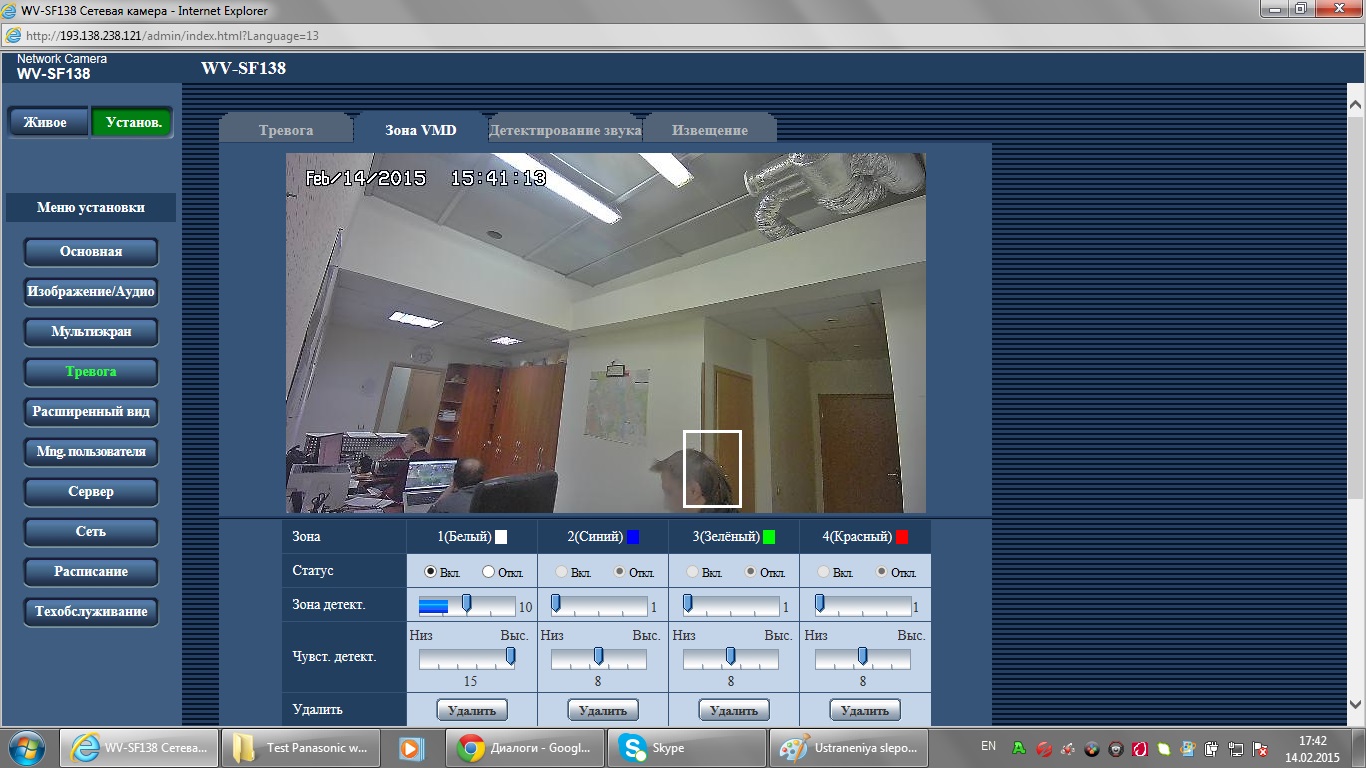
Task: Open Мультиэкран menu
Action: (x=91, y=332)
